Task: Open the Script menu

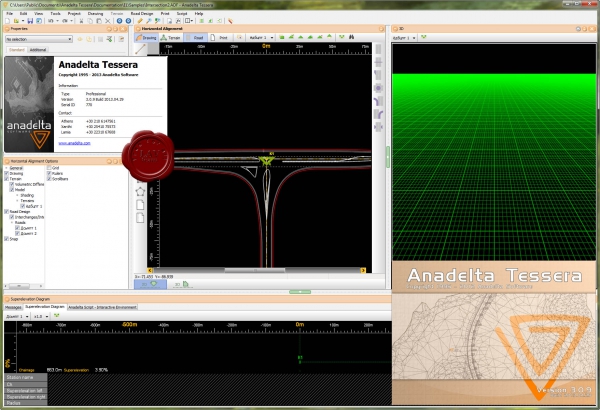Action: pos(182,13)
